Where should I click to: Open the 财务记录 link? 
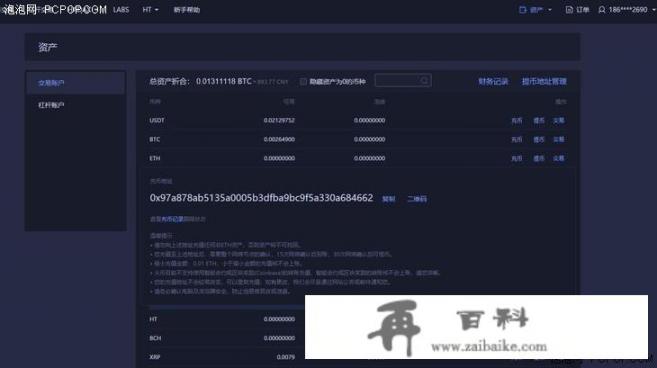[x=493, y=81]
